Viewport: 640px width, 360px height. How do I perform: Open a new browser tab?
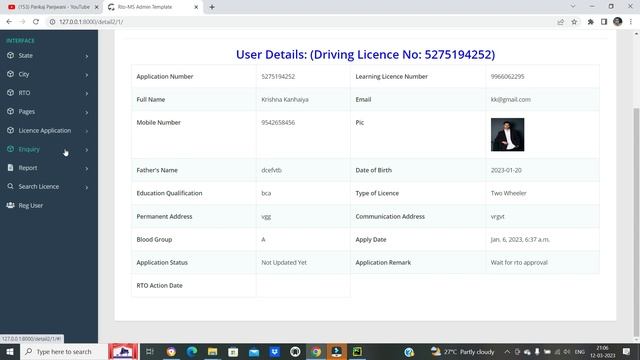pyautogui.click(x=212, y=7)
